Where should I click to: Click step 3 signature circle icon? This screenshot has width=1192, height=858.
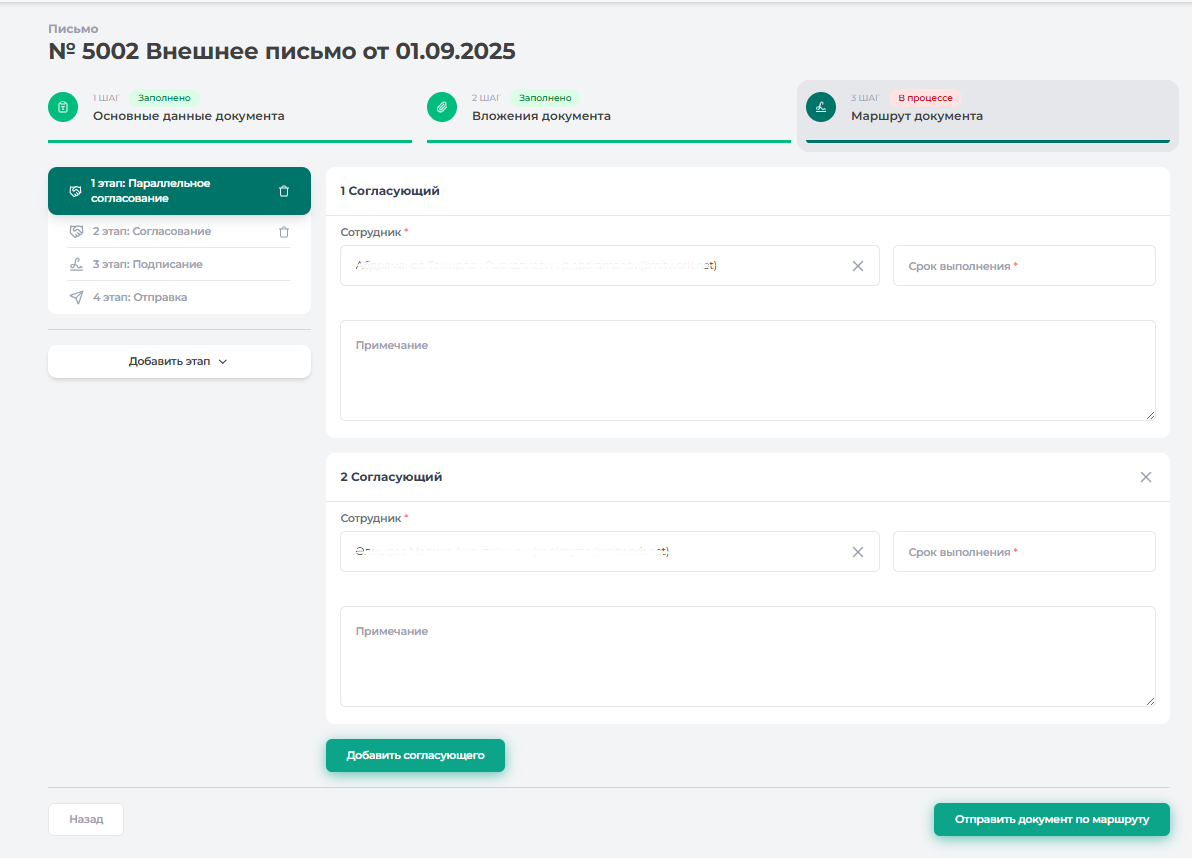821,107
